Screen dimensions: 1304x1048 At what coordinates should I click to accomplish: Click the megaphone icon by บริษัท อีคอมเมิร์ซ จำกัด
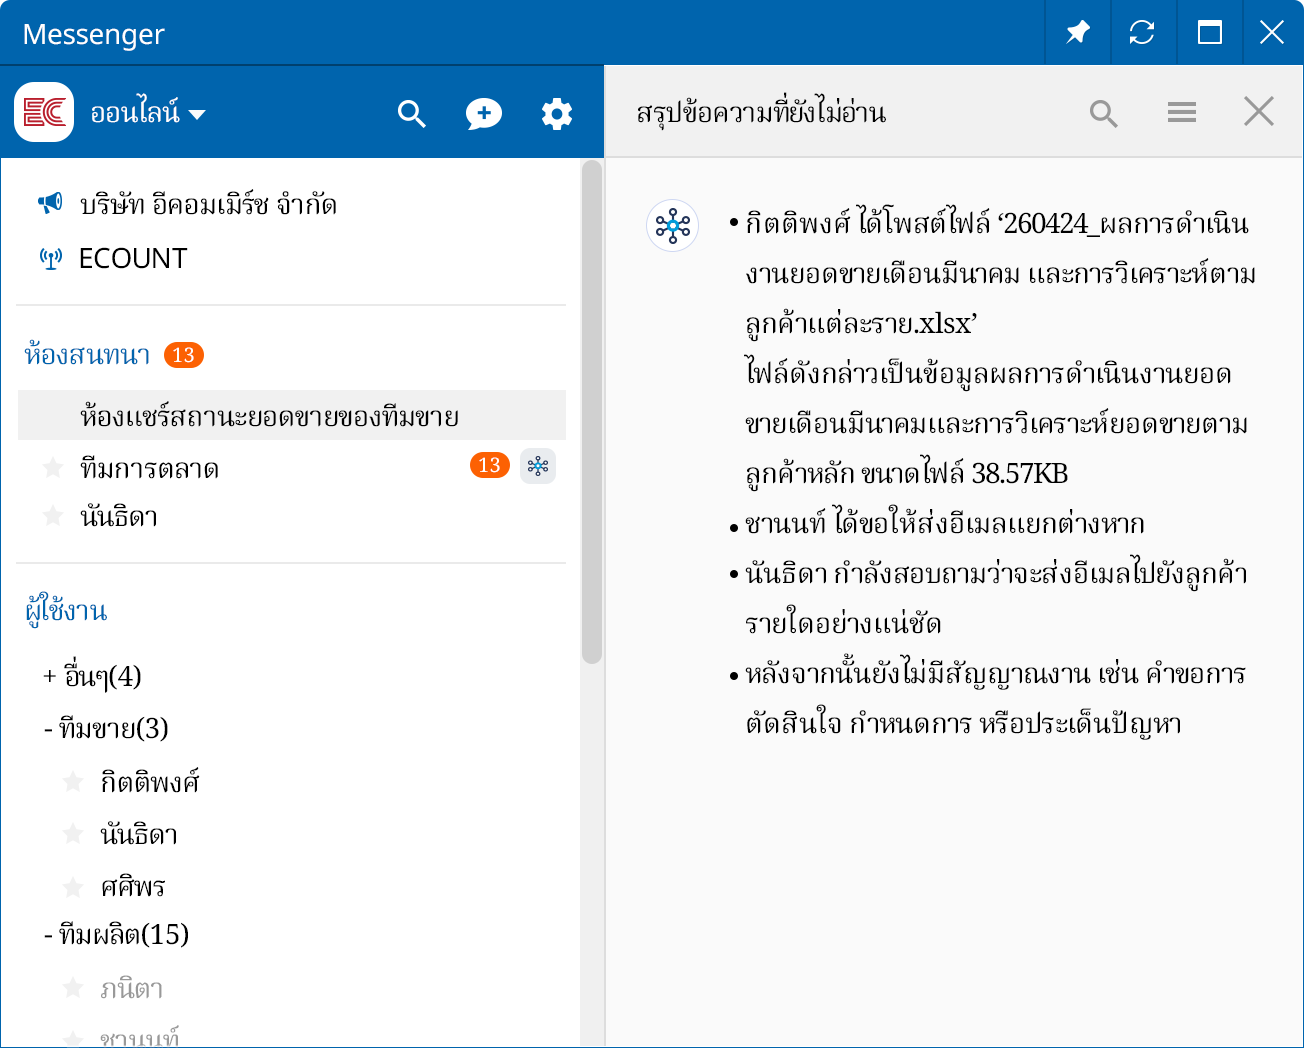[50, 204]
